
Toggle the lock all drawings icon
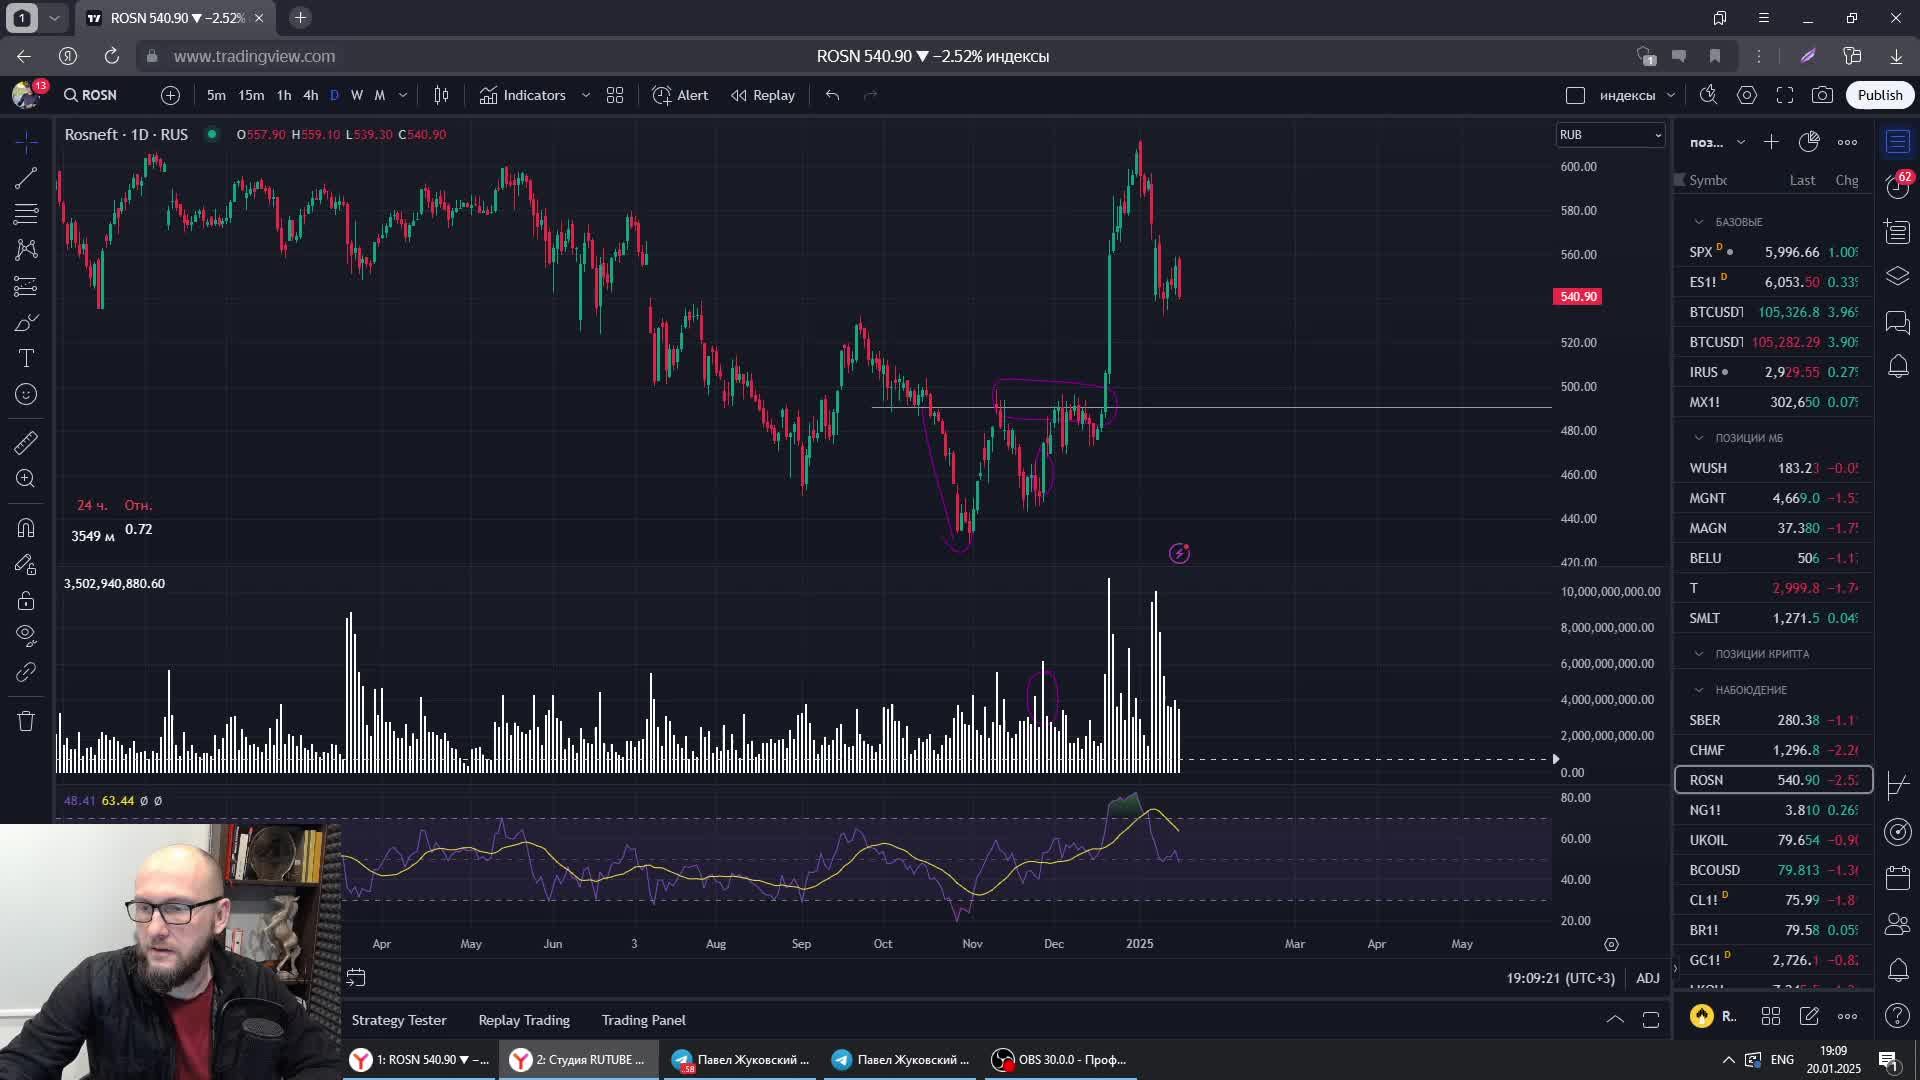tap(26, 600)
